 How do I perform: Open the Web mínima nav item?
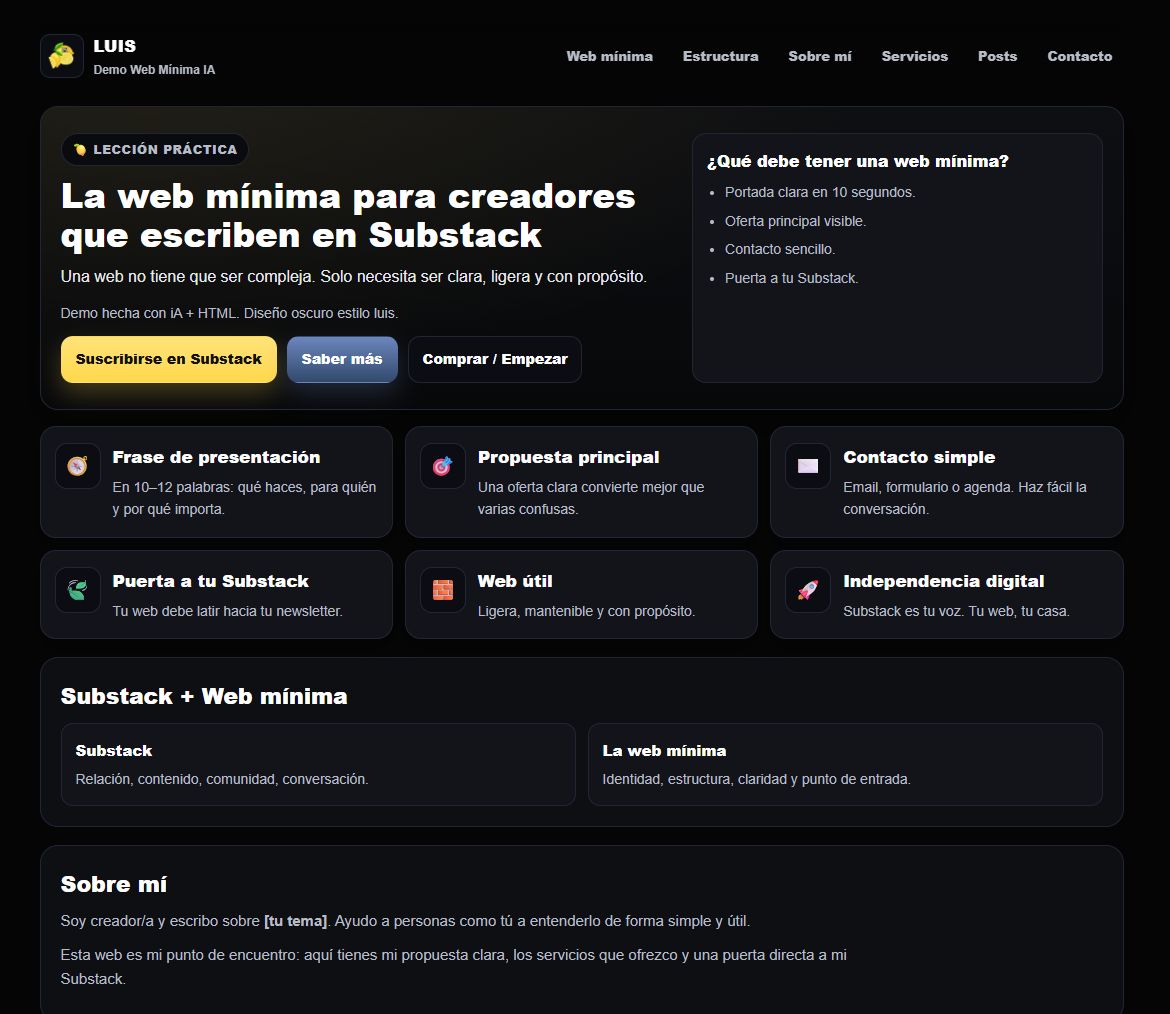(609, 57)
